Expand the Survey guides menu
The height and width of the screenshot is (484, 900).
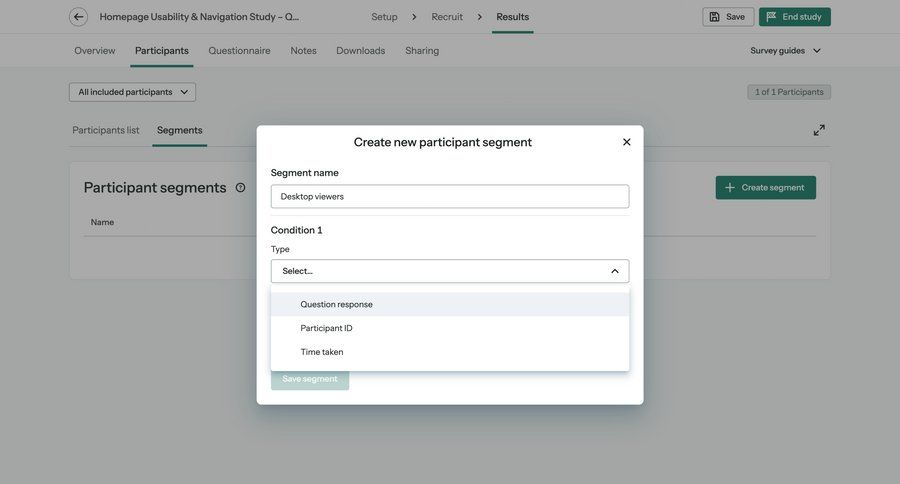[x=786, y=51]
